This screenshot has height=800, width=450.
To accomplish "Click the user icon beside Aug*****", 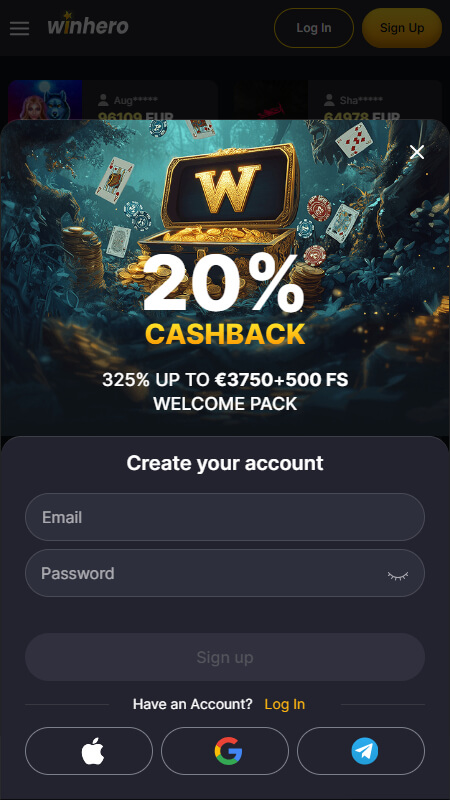I will point(104,99).
